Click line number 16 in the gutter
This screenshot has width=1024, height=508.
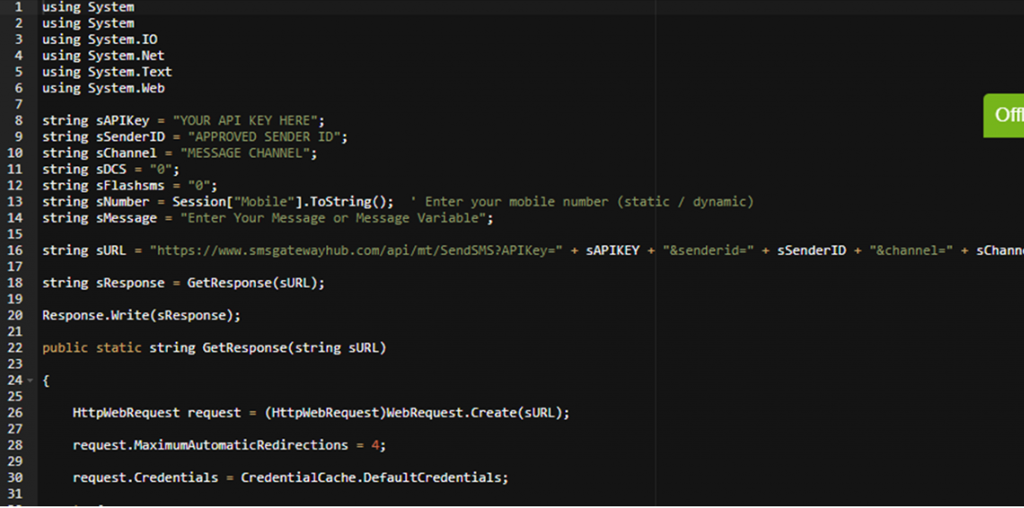point(19,250)
